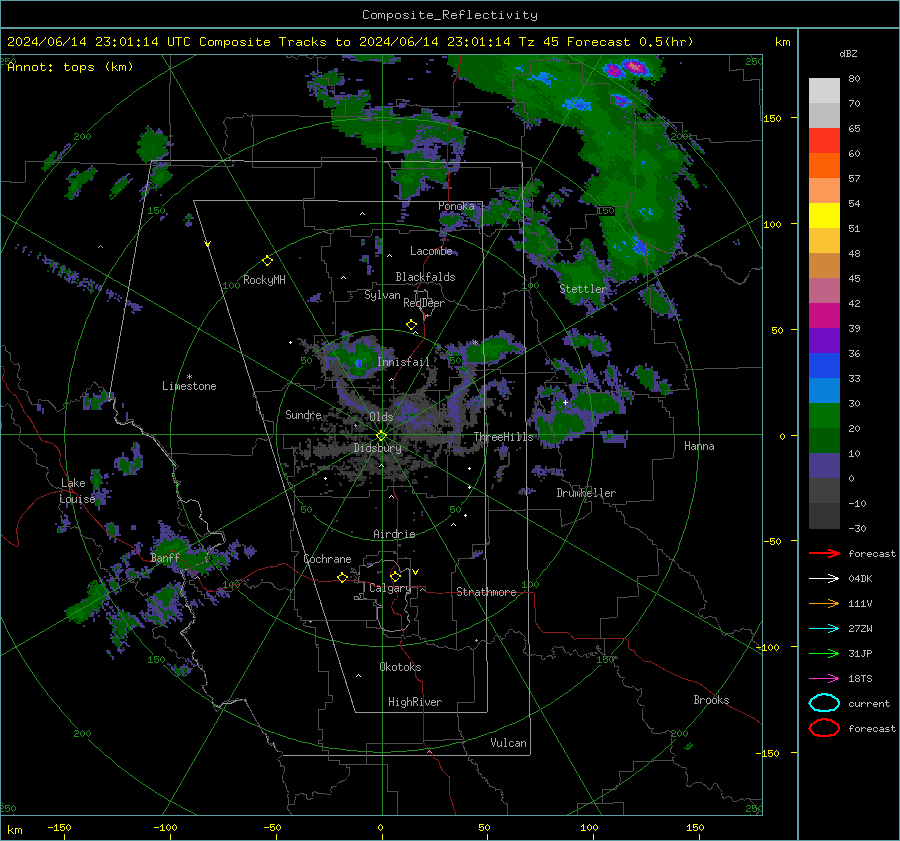Click the dBZ legend heading
Screen dimensions: 900x841
[x=848, y=53]
